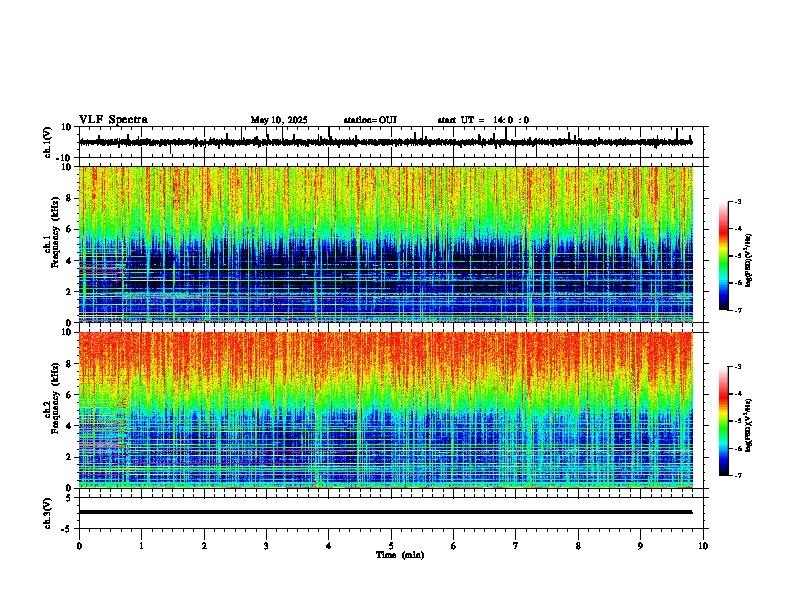Click the "2" kHz tick on ch.2 frequency axis
Image resolution: width=792 pixels, height=612 pixels.
click(69, 457)
